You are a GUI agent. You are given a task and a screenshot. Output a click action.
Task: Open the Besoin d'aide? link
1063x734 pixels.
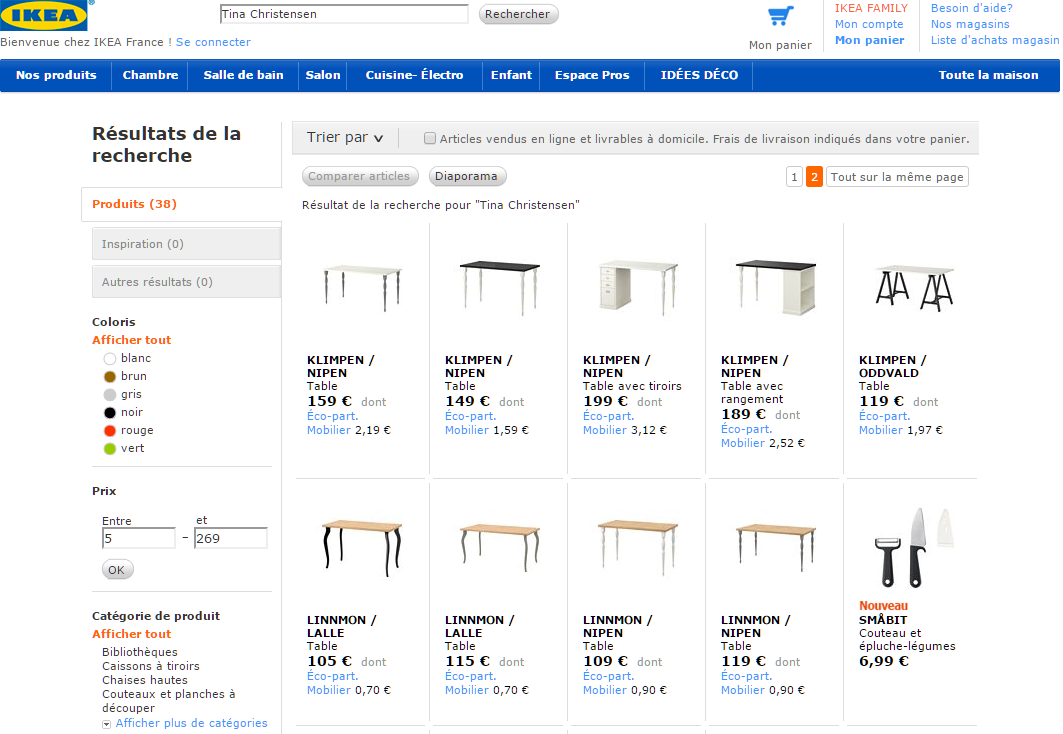[x=971, y=8]
